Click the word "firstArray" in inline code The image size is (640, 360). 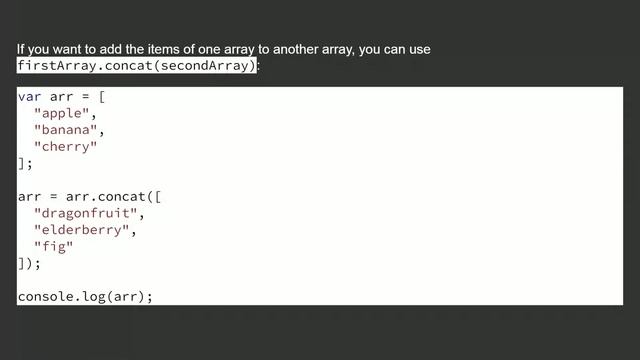(57, 65)
